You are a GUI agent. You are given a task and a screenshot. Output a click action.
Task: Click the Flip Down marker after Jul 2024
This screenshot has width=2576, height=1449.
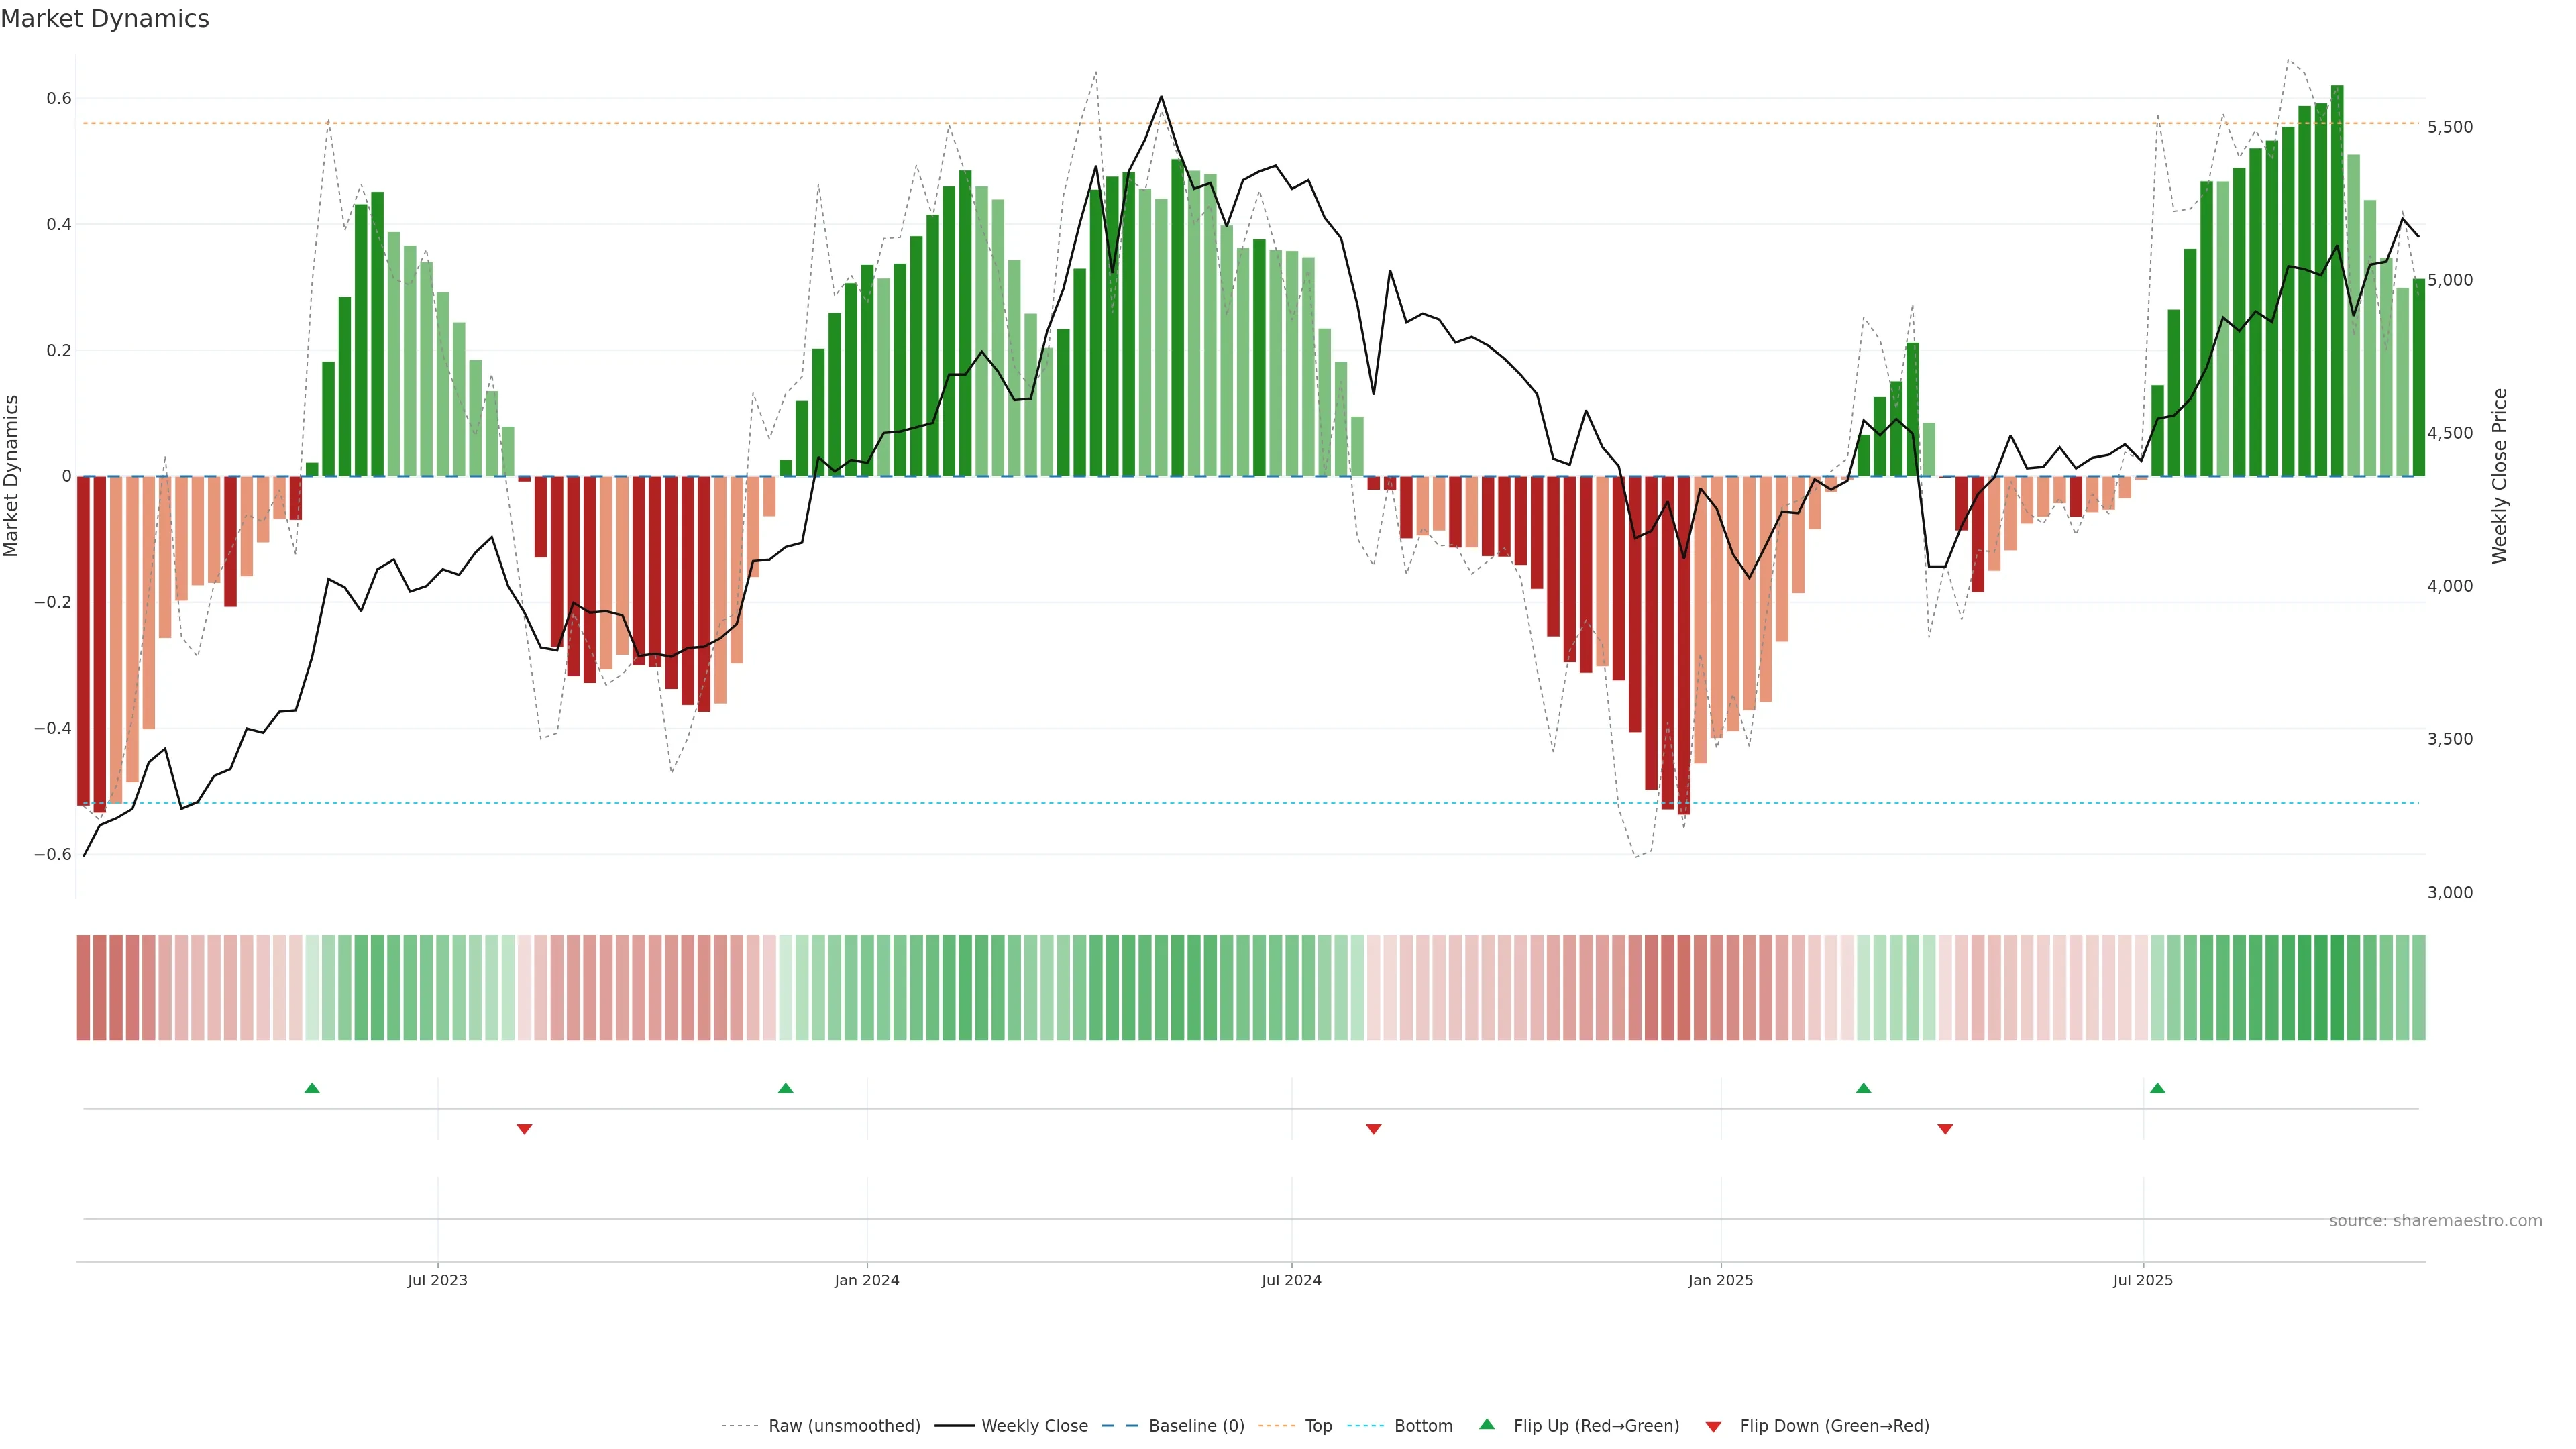1373,1129
